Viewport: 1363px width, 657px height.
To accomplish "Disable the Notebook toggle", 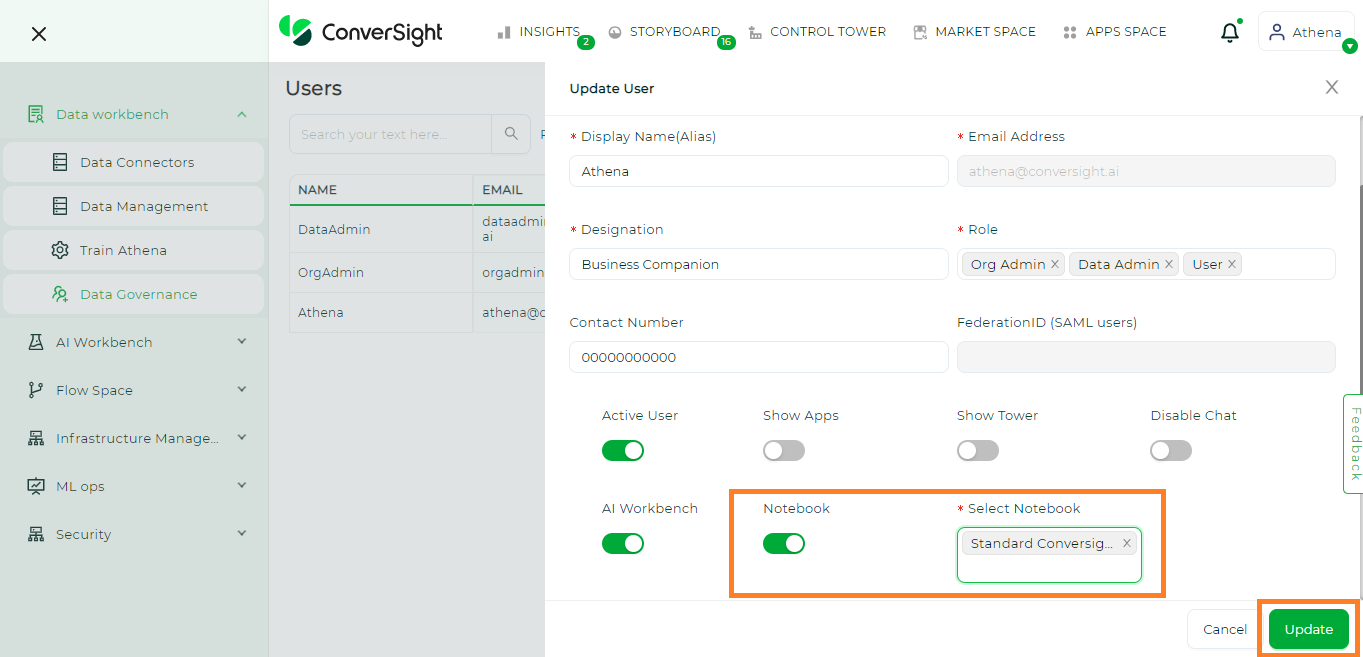I will point(783,543).
